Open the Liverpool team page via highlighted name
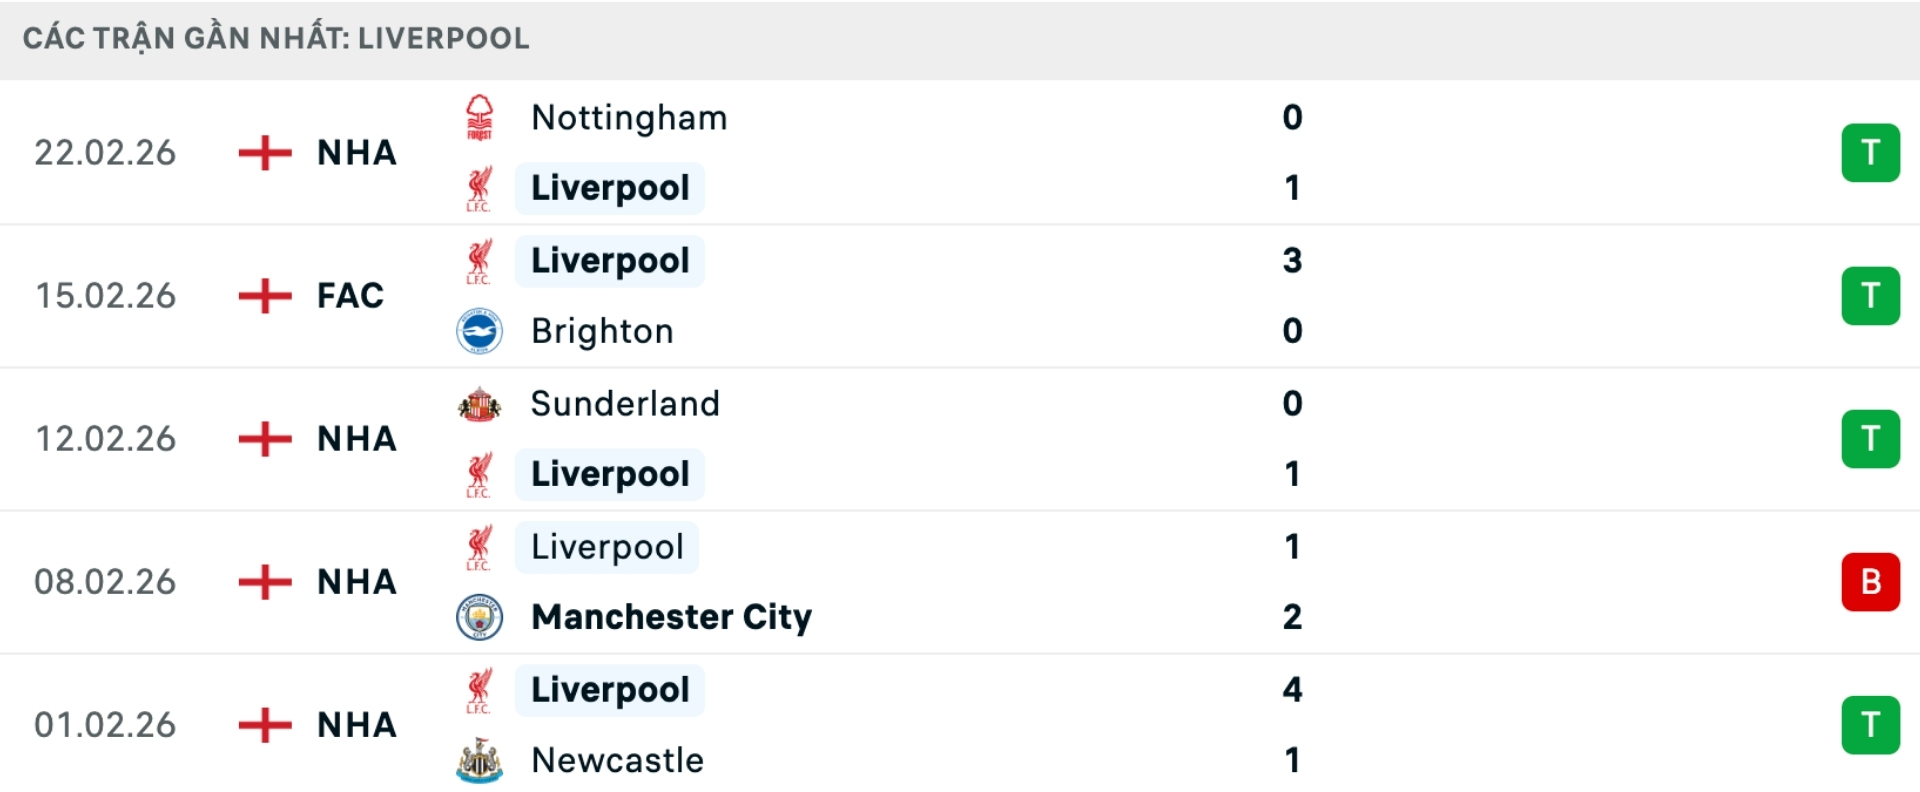This screenshot has height=792, width=1920. pyautogui.click(x=609, y=188)
